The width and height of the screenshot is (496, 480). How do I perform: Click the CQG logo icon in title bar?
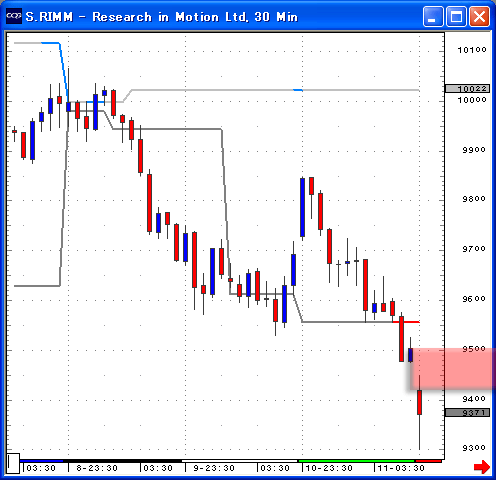14,16
